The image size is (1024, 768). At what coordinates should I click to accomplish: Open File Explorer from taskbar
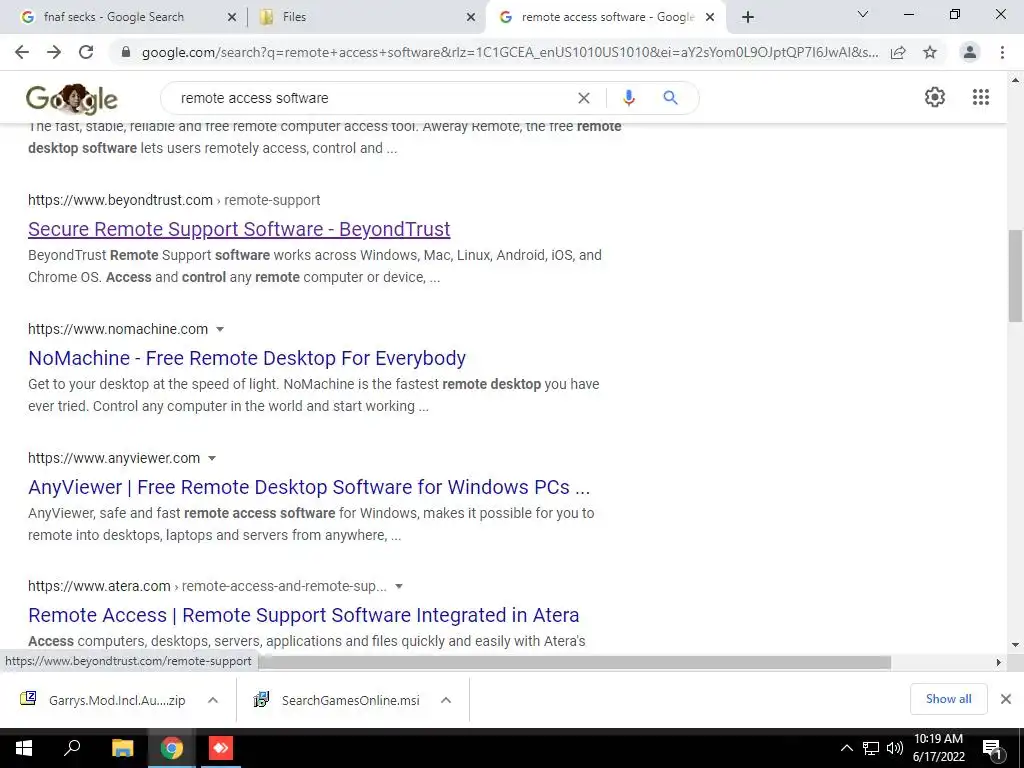coord(122,748)
